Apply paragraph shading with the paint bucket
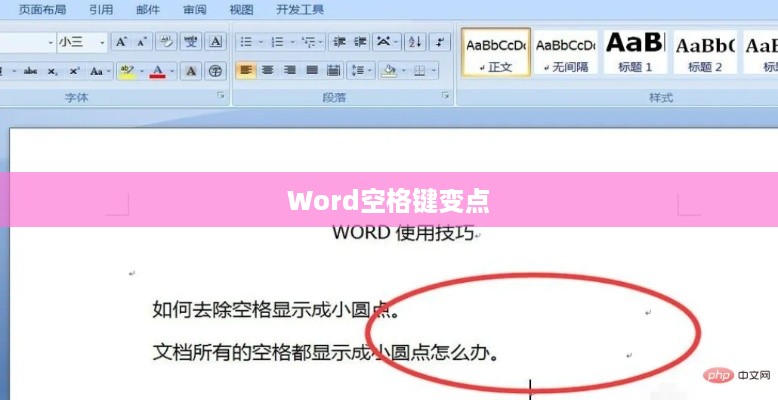778x400 pixels. pos(389,71)
